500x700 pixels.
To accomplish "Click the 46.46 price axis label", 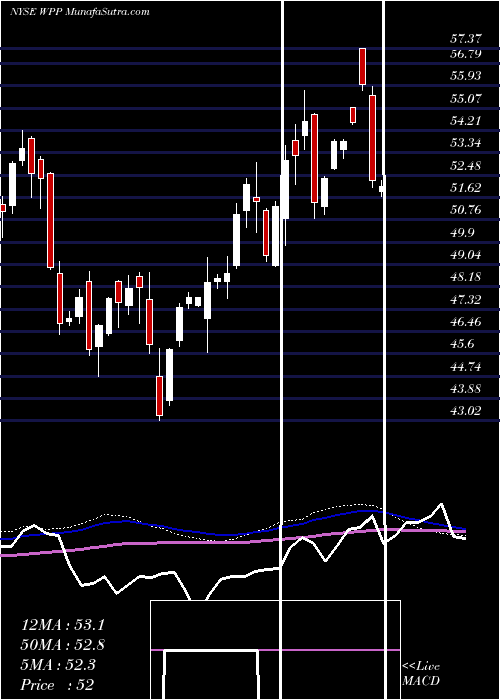I will (x=466, y=321).
